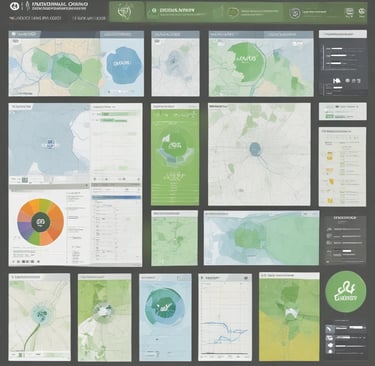Click the green button in the small white panel

329,116
